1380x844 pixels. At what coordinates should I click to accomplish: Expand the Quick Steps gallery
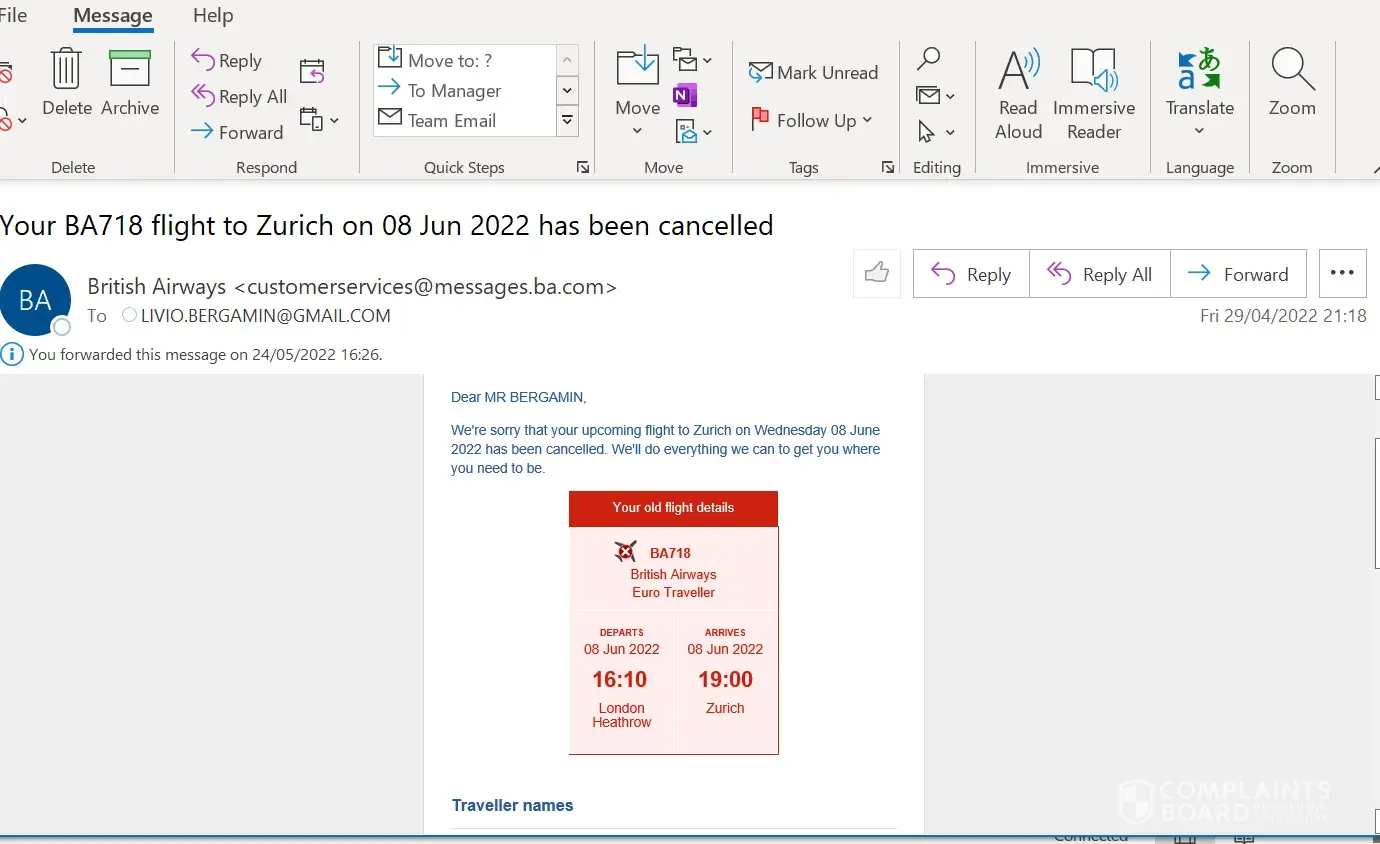click(567, 120)
